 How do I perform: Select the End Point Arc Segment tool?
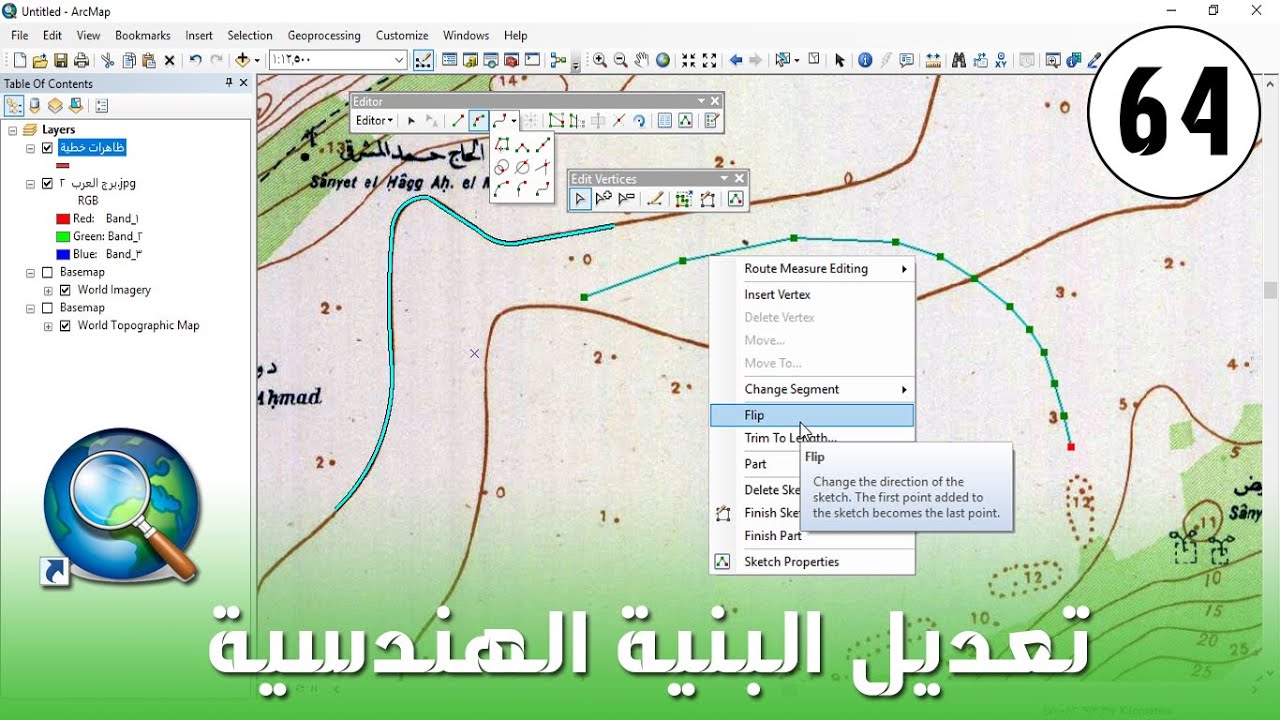(x=479, y=120)
